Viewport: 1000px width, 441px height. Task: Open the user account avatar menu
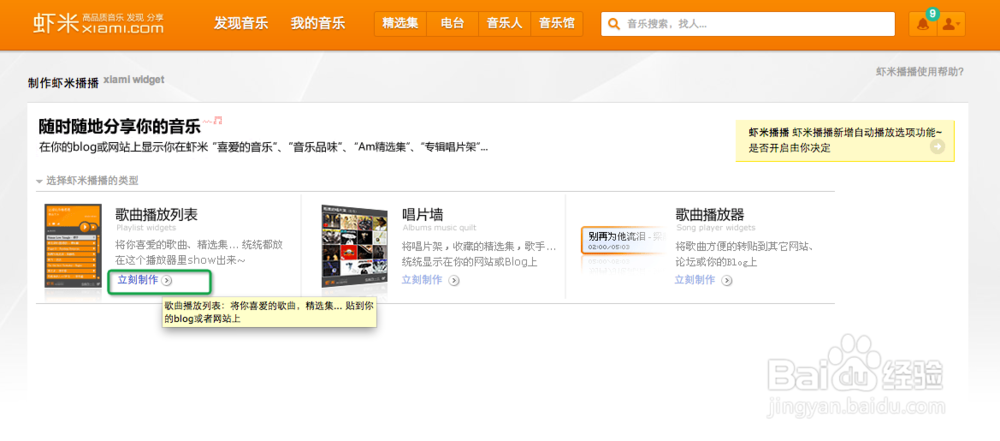952,24
